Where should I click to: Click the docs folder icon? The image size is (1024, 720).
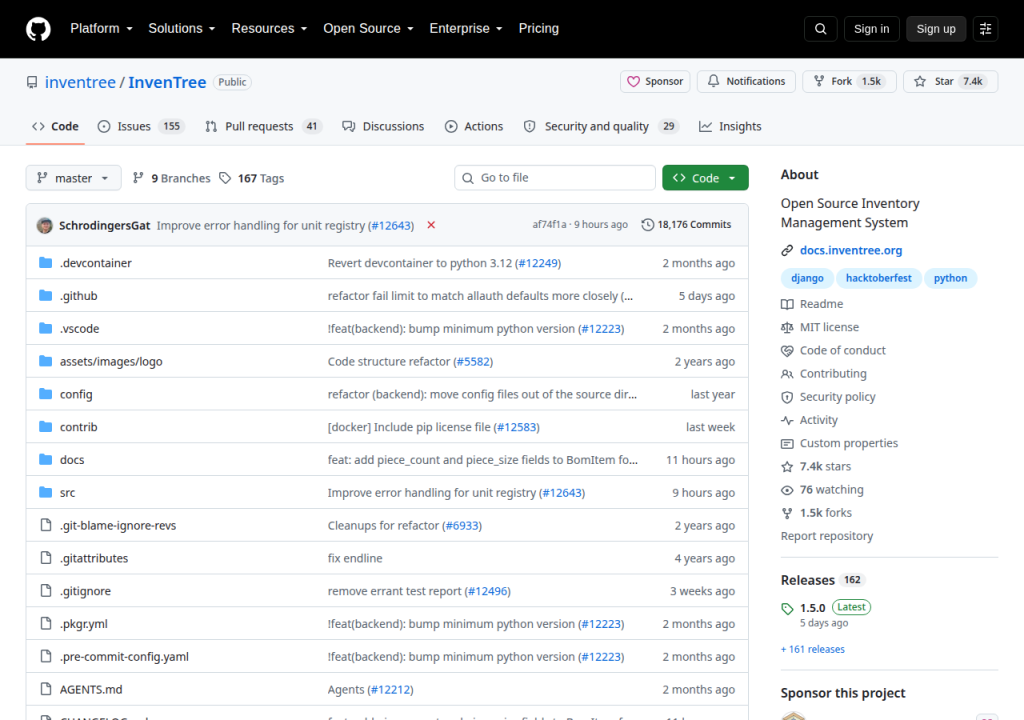(46, 459)
